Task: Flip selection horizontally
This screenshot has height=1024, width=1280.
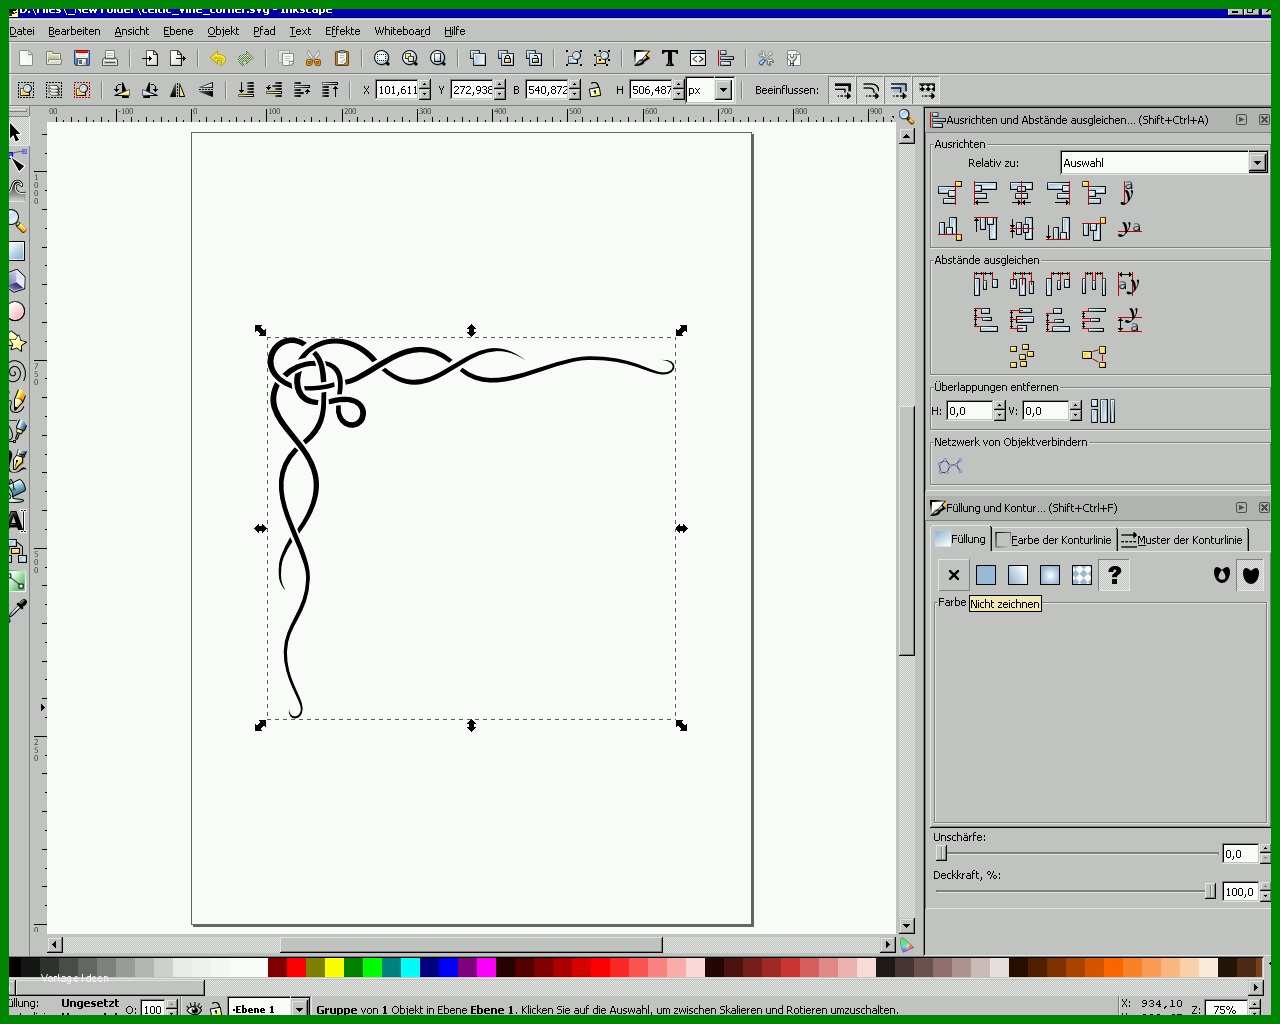Action: coord(178,90)
